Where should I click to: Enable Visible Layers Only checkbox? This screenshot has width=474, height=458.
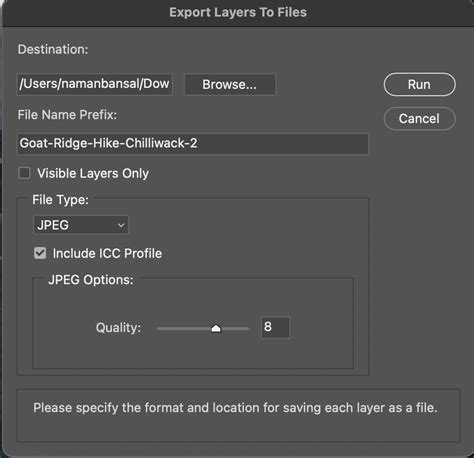coord(25,173)
